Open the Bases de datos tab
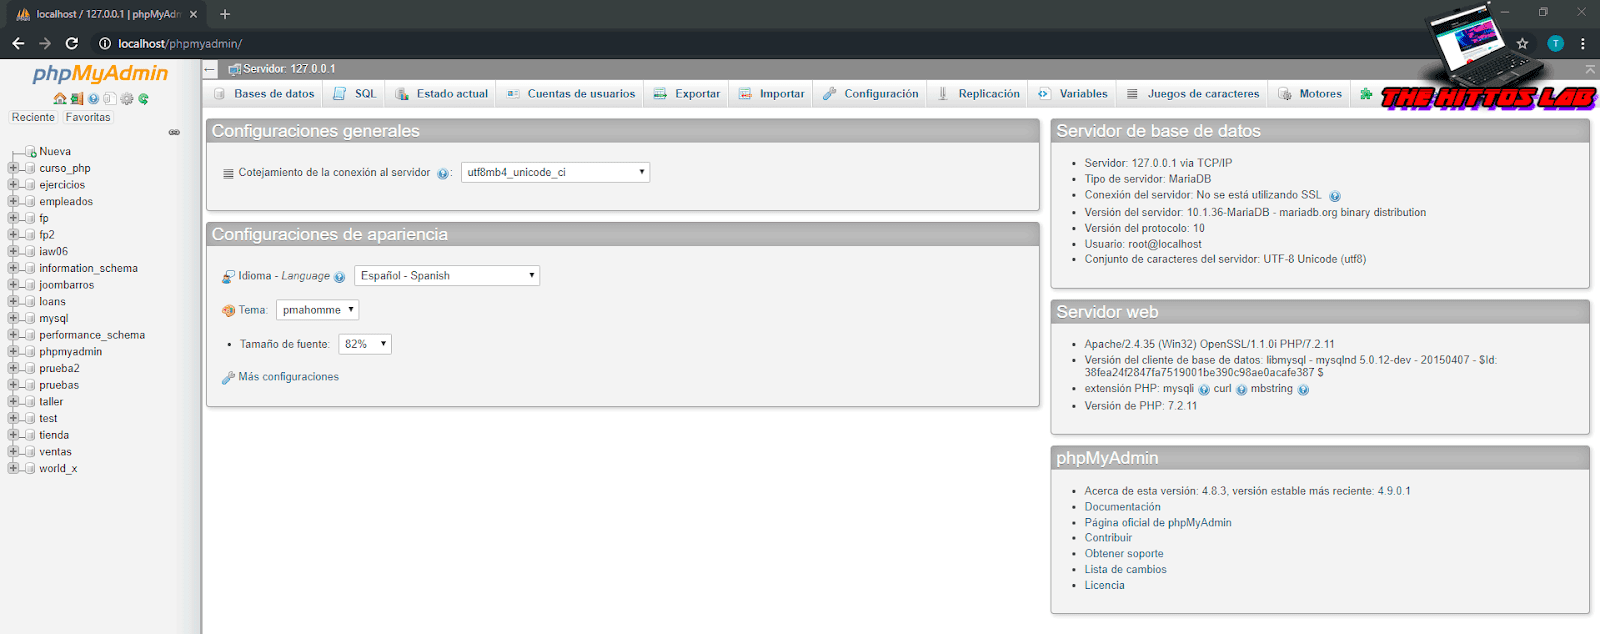The width and height of the screenshot is (1600, 634). point(264,94)
